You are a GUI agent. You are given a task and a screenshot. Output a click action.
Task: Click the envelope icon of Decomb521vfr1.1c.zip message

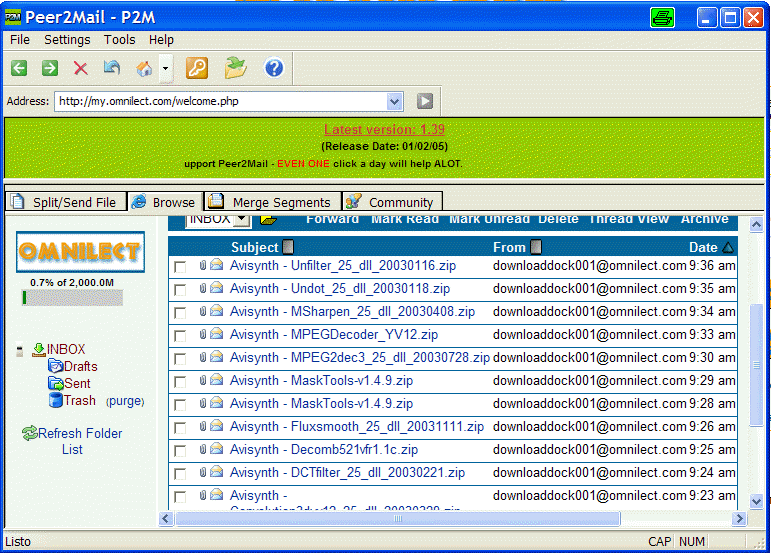tap(216, 449)
